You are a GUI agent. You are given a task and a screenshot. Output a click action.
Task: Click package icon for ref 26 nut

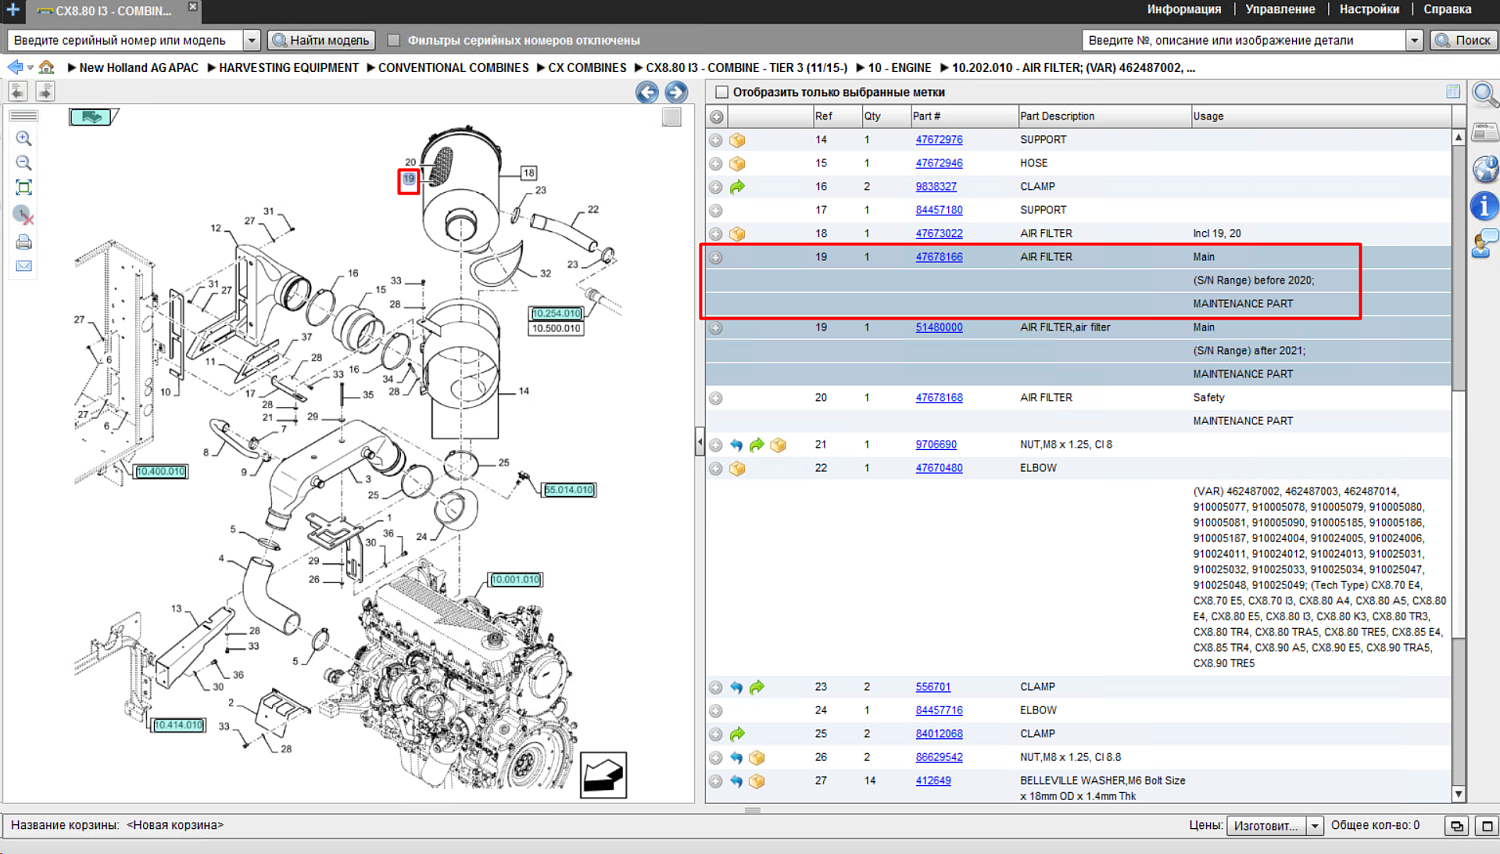point(757,758)
